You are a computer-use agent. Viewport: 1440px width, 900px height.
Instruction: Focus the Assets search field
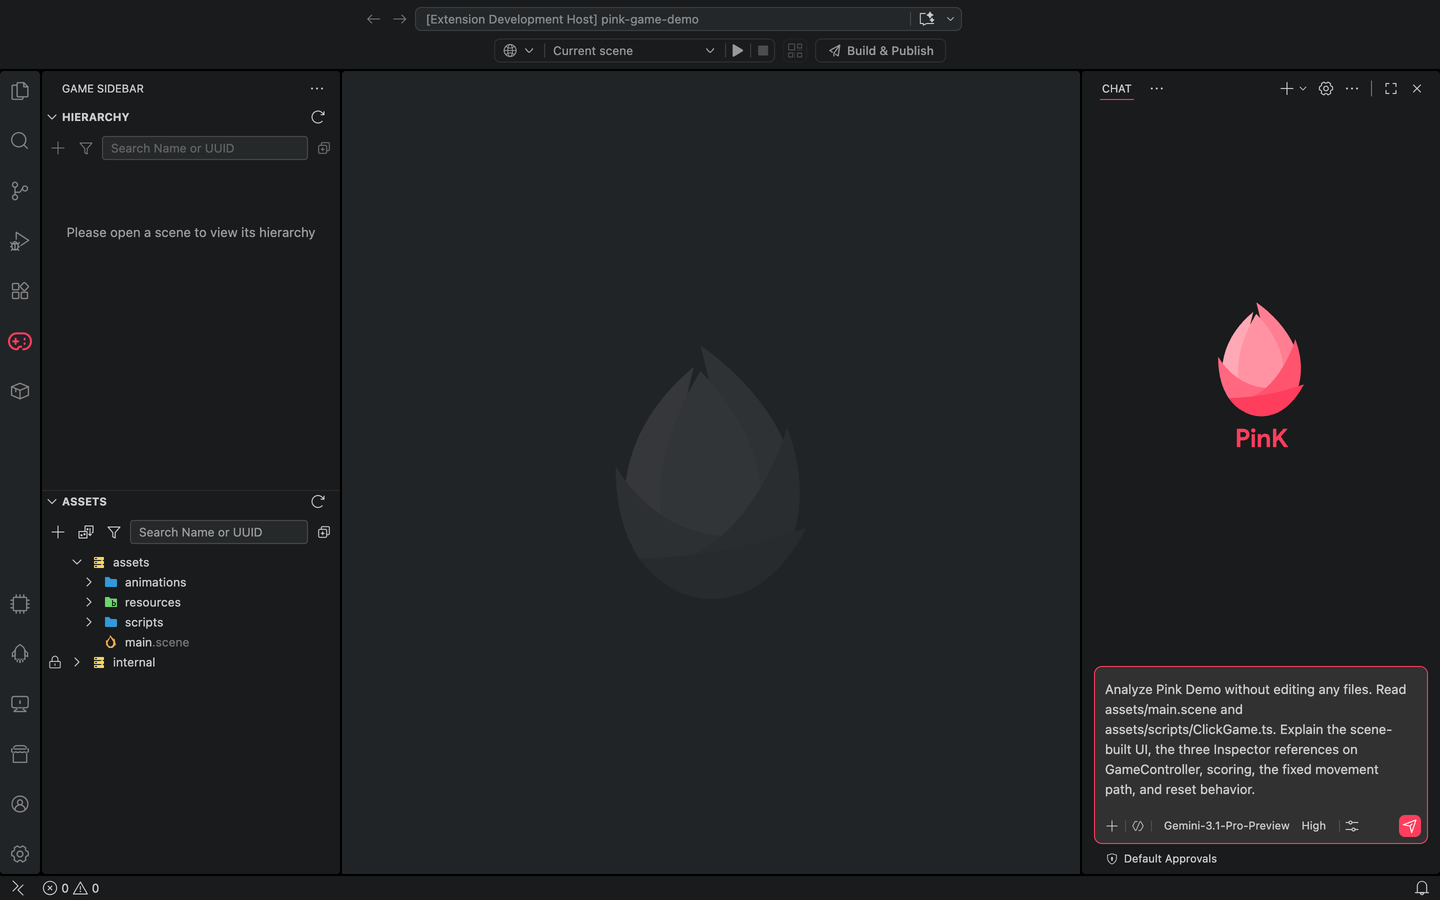pos(219,532)
